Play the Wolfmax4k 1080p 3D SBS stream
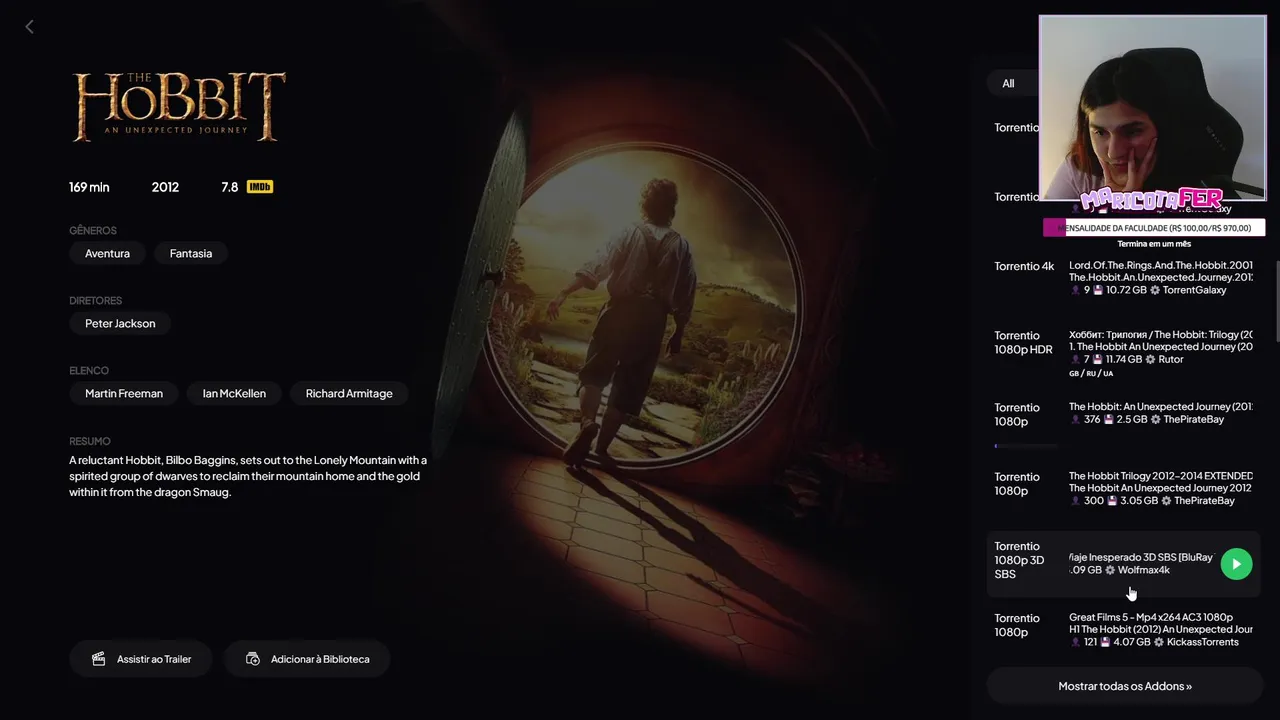The height and width of the screenshot is (720, 1280). (1236, 564)
